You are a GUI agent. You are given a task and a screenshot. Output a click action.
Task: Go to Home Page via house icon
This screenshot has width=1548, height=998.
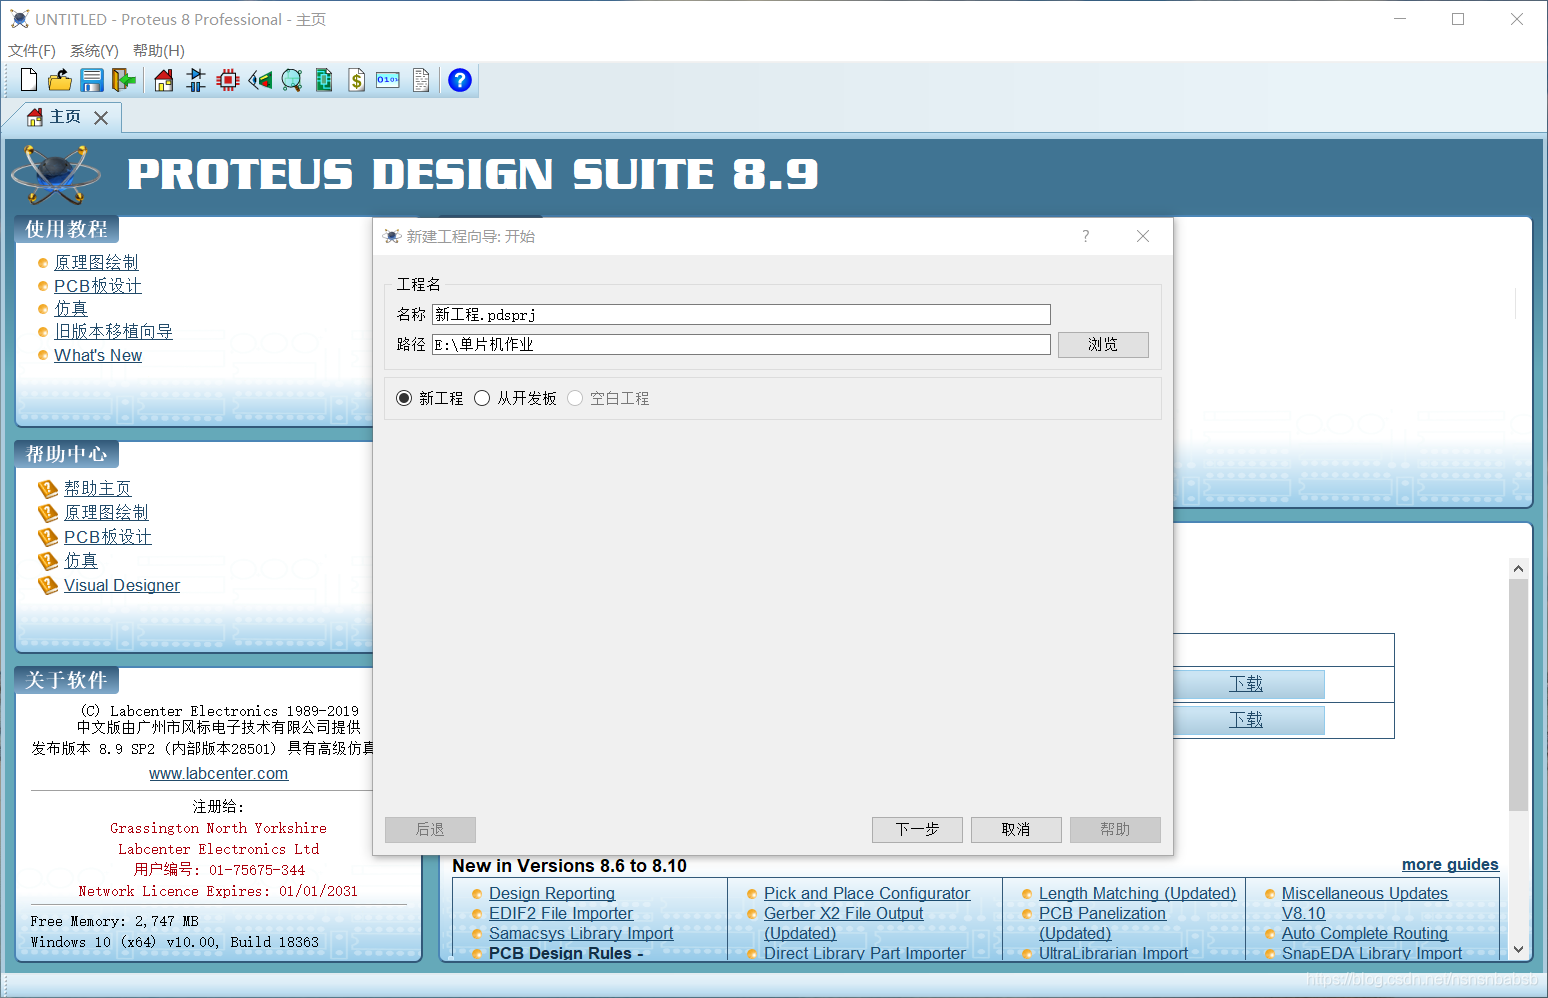pos(164,80)
